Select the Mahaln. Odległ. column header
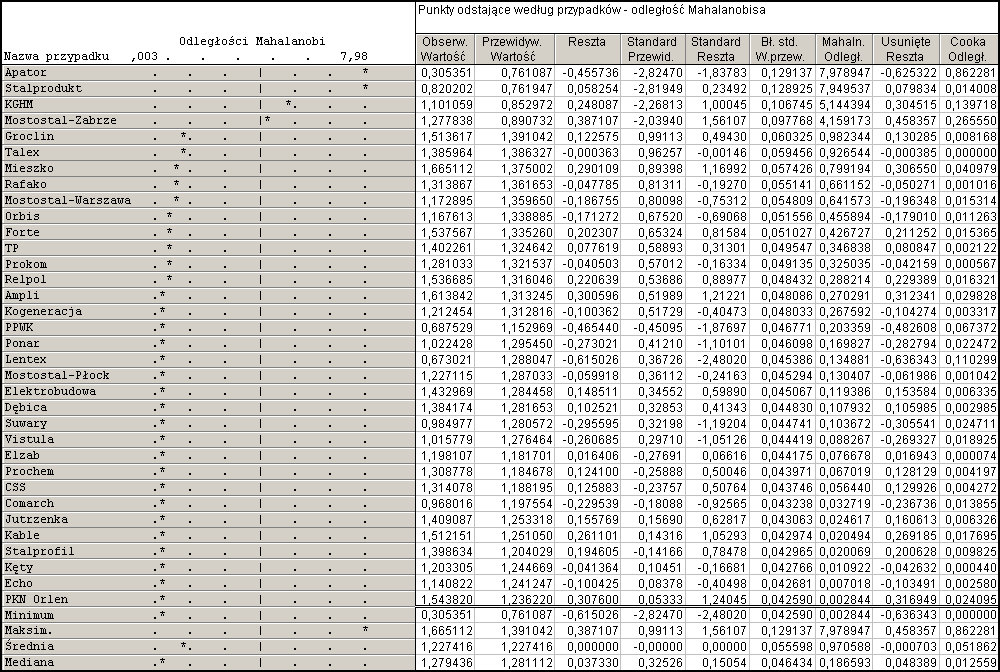This screenshot has height=672, width=1000. [x=843, y=49]
